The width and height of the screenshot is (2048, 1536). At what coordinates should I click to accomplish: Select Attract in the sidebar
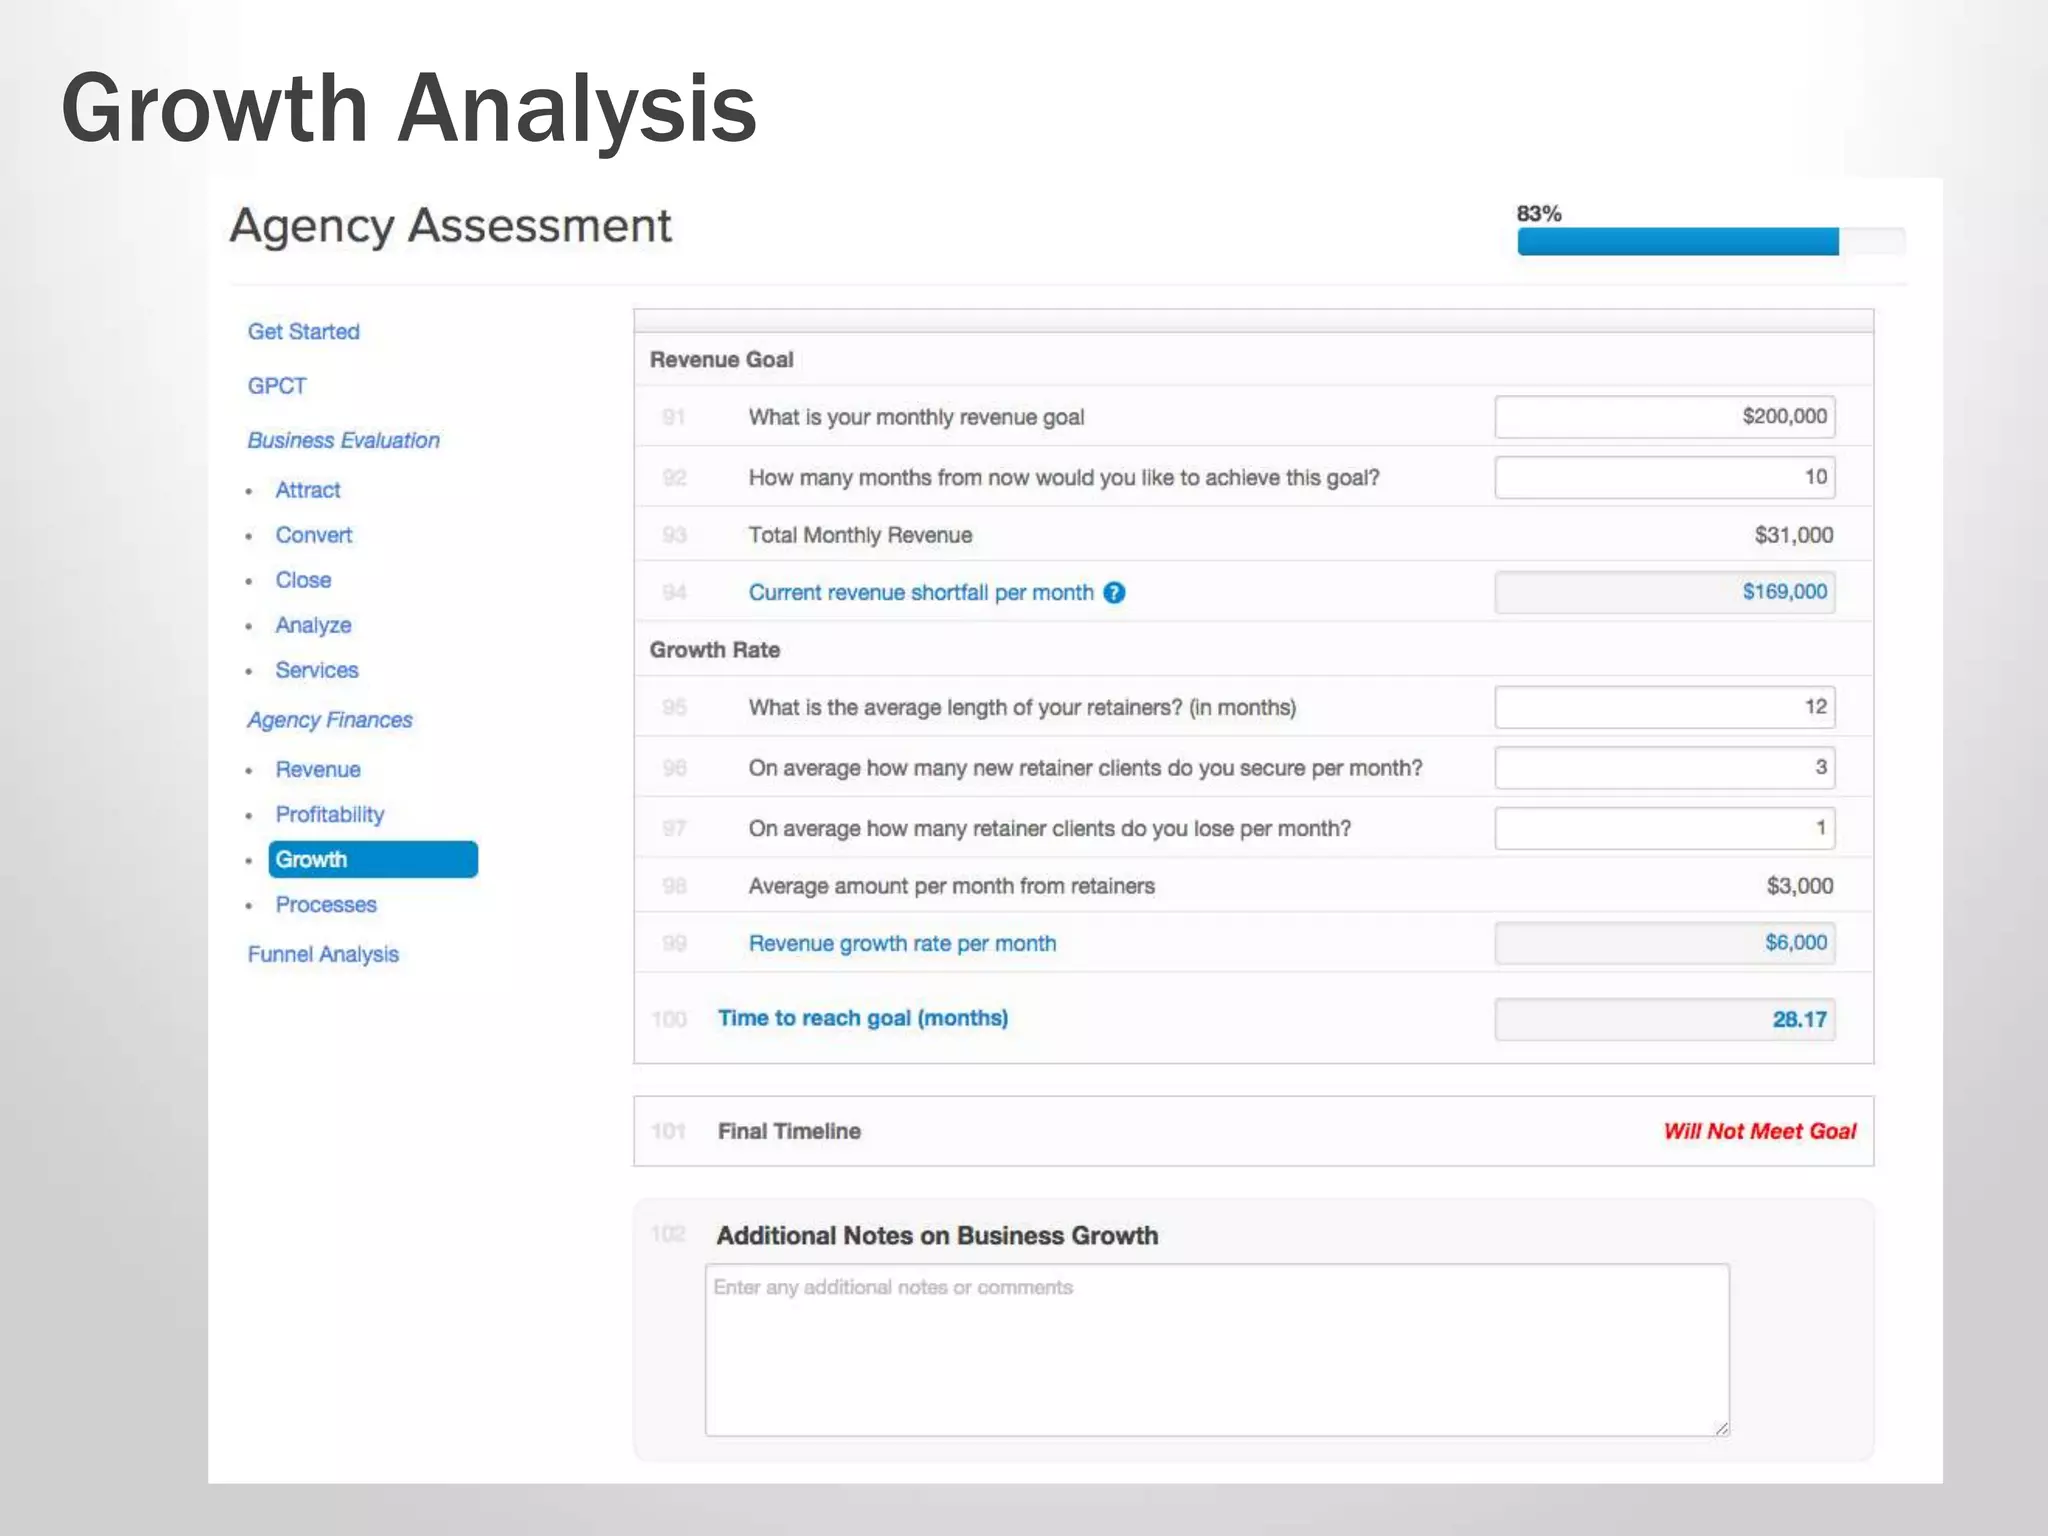click(308, 490)
